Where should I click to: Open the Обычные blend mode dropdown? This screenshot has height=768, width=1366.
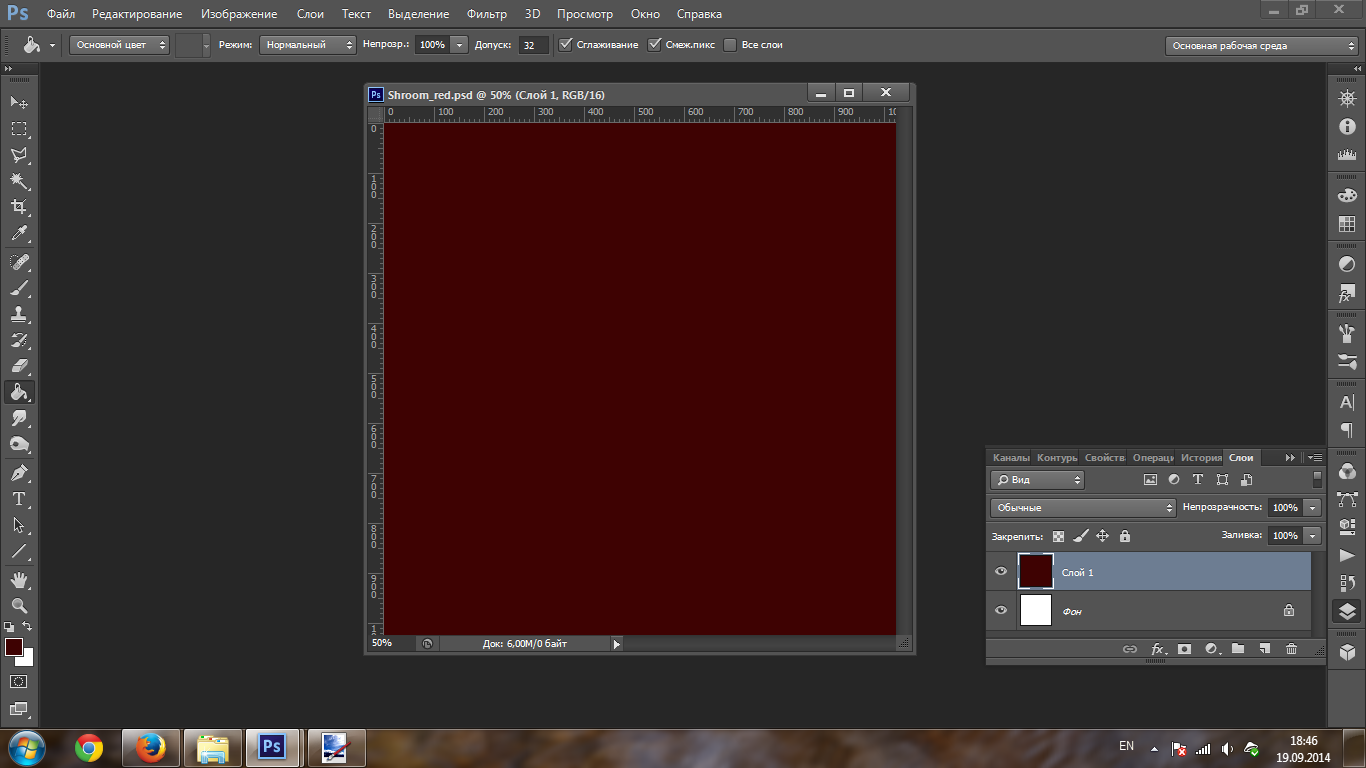[1084, 508]
